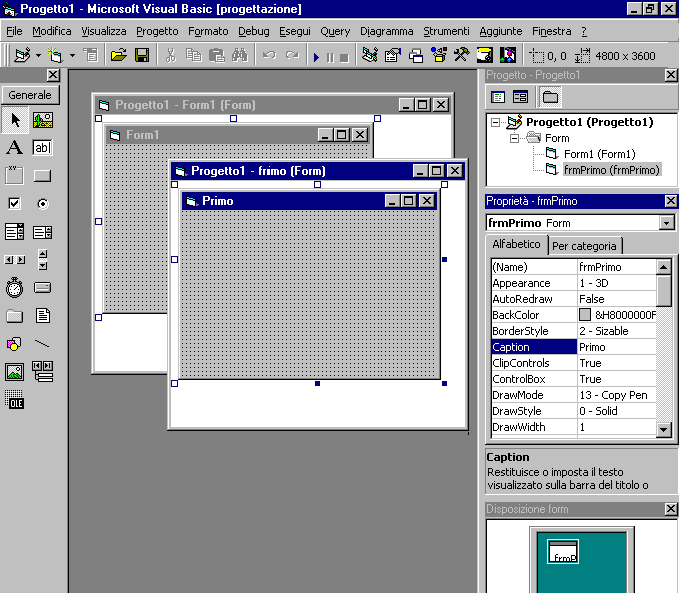
Task: Click the BackColor color swatch value
Action: tap(585, 314)
